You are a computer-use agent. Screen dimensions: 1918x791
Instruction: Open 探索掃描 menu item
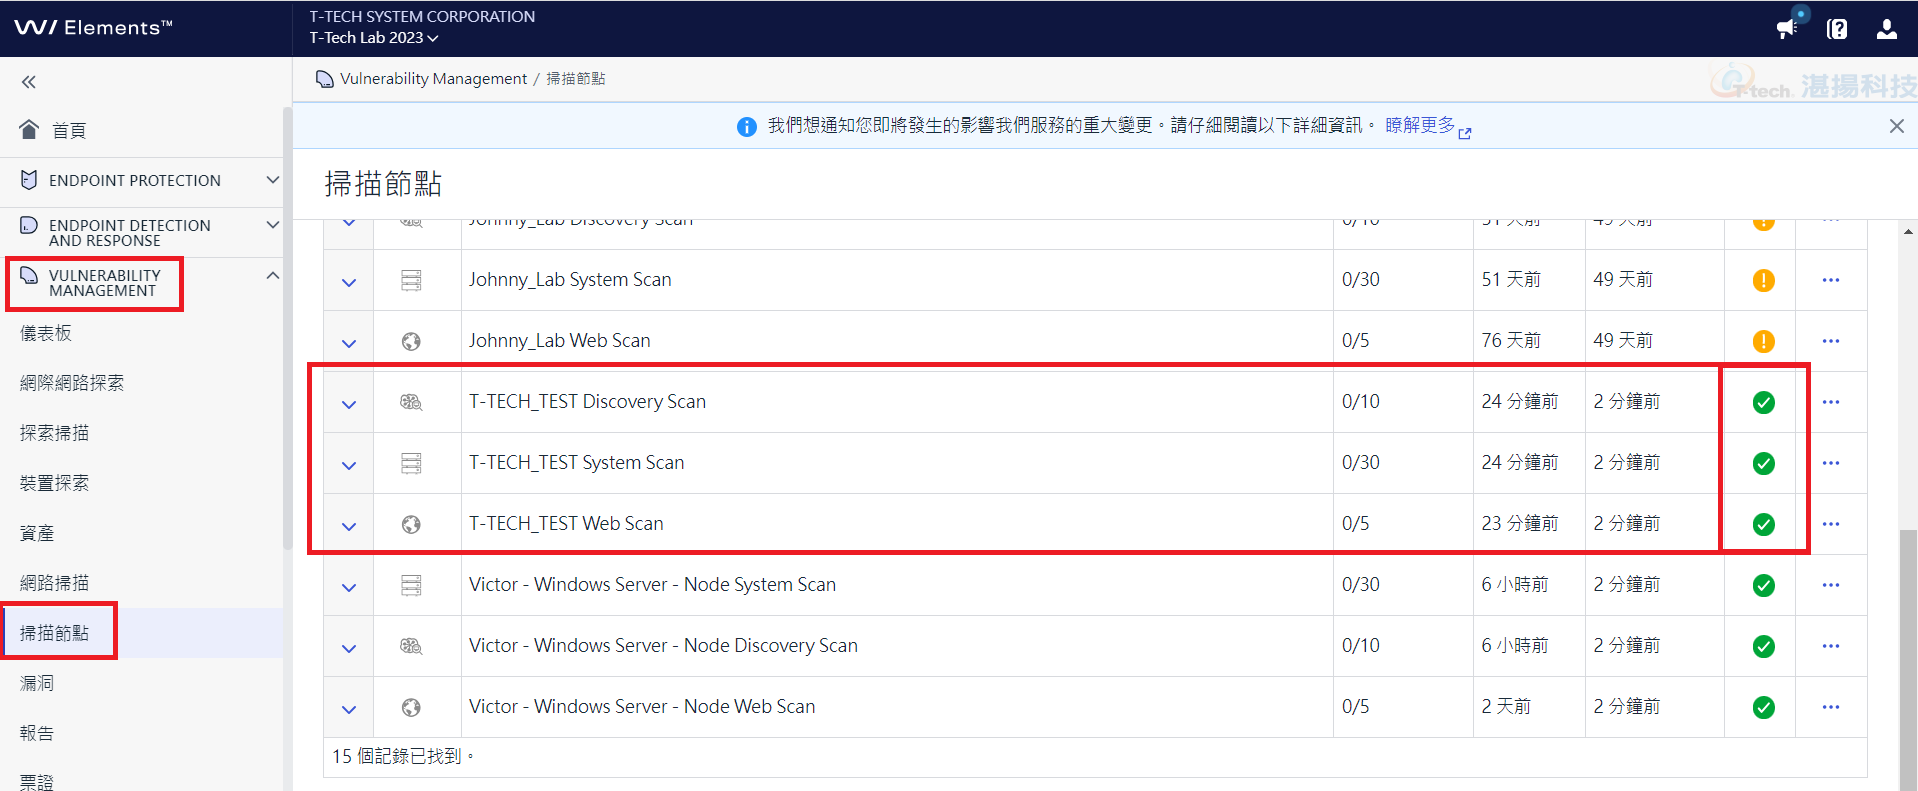click(54, 433)
